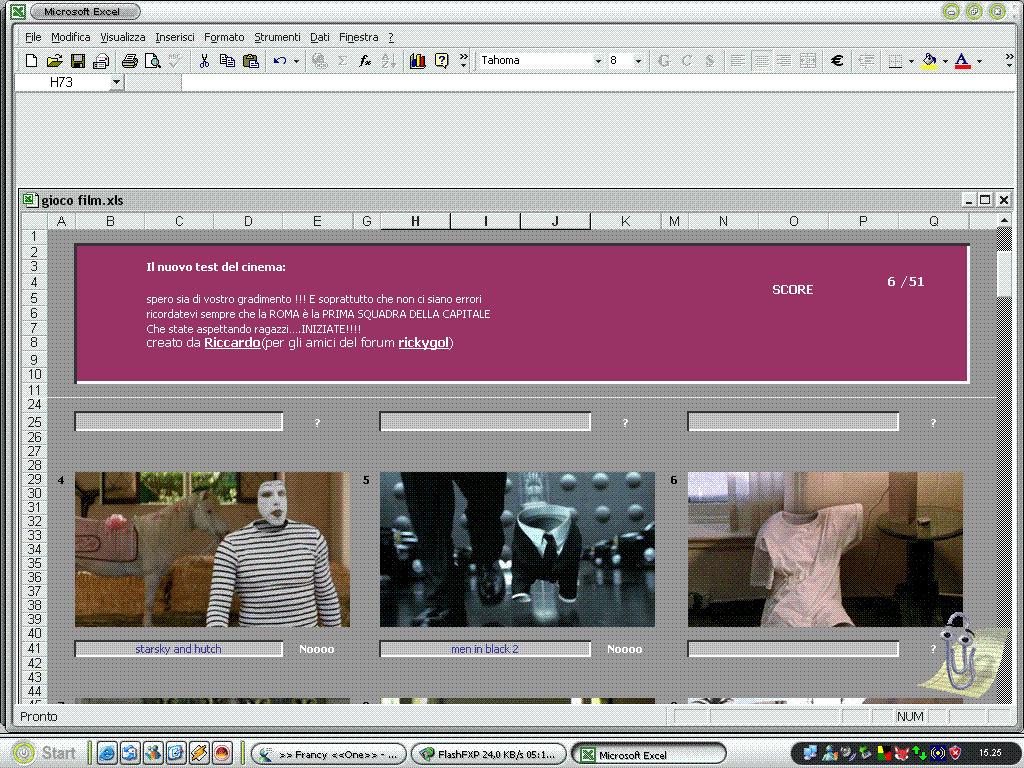Toggle italic formatting with the C button
This screenshot has height=768, width=1024.
coord(687,61)
